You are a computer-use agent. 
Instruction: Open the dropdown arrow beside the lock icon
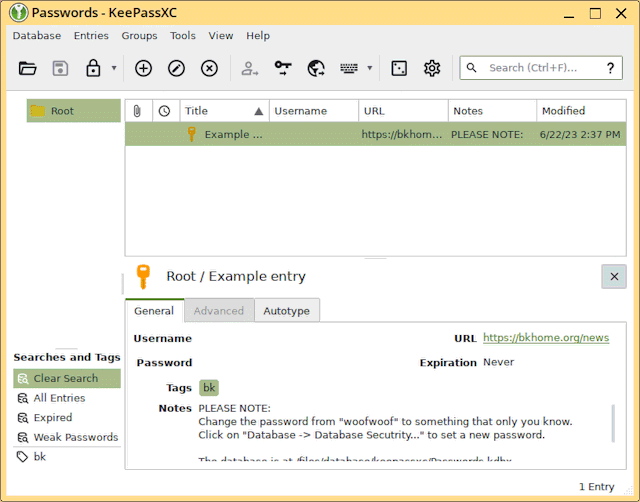114,68
